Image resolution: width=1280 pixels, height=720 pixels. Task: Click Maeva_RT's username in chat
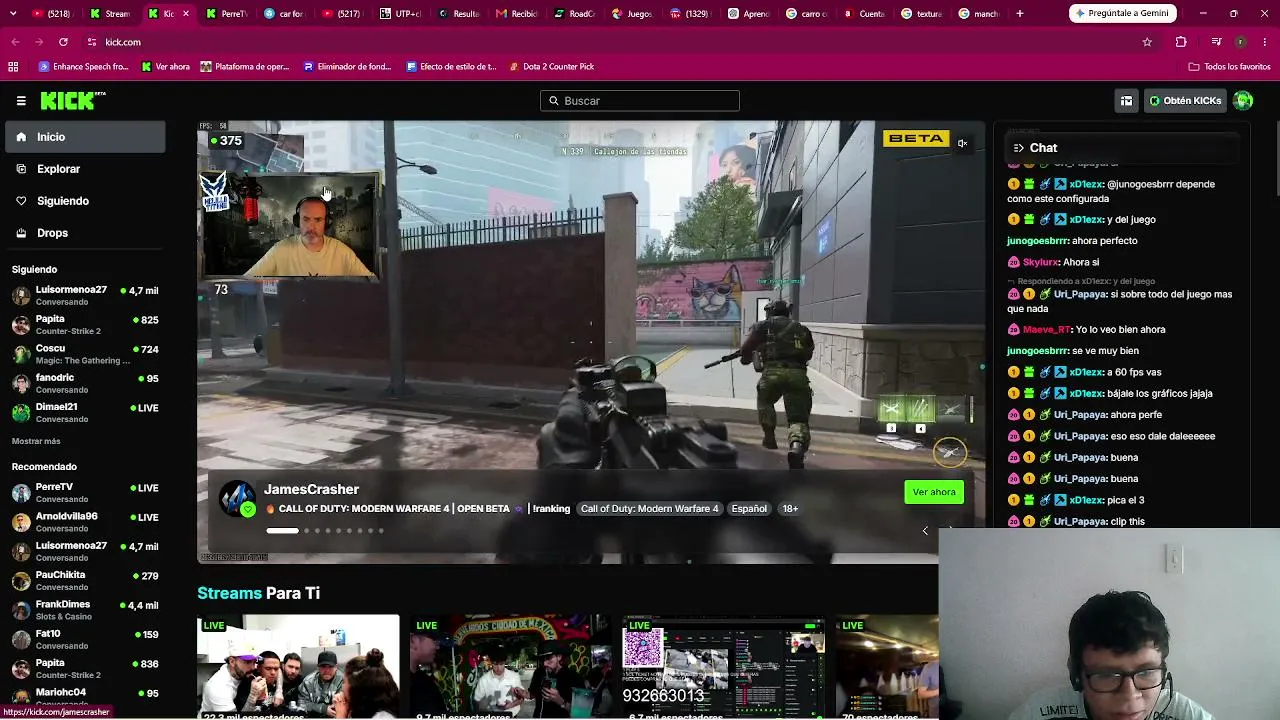(x=1047, y=330)
